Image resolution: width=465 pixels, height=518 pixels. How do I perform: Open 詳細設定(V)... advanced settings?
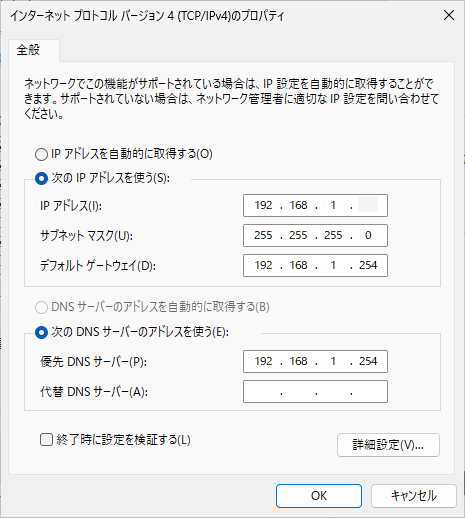[388, 445]
